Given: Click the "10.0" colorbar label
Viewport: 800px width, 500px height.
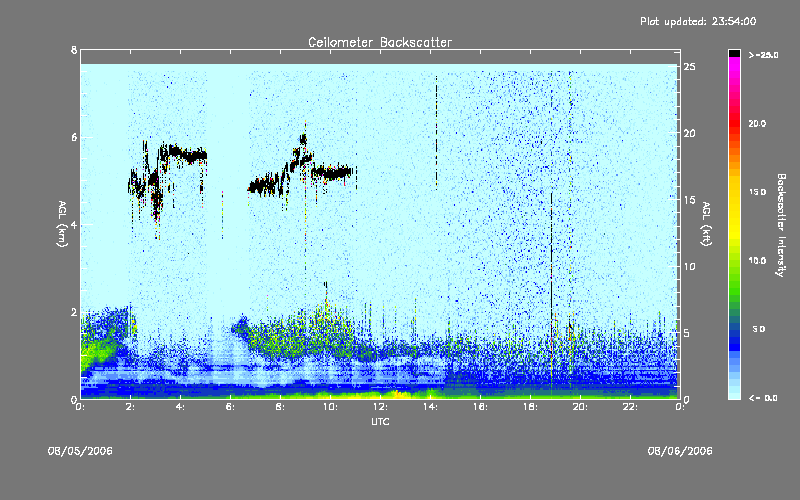Looking at the screenshot, I should click(757, 260).
